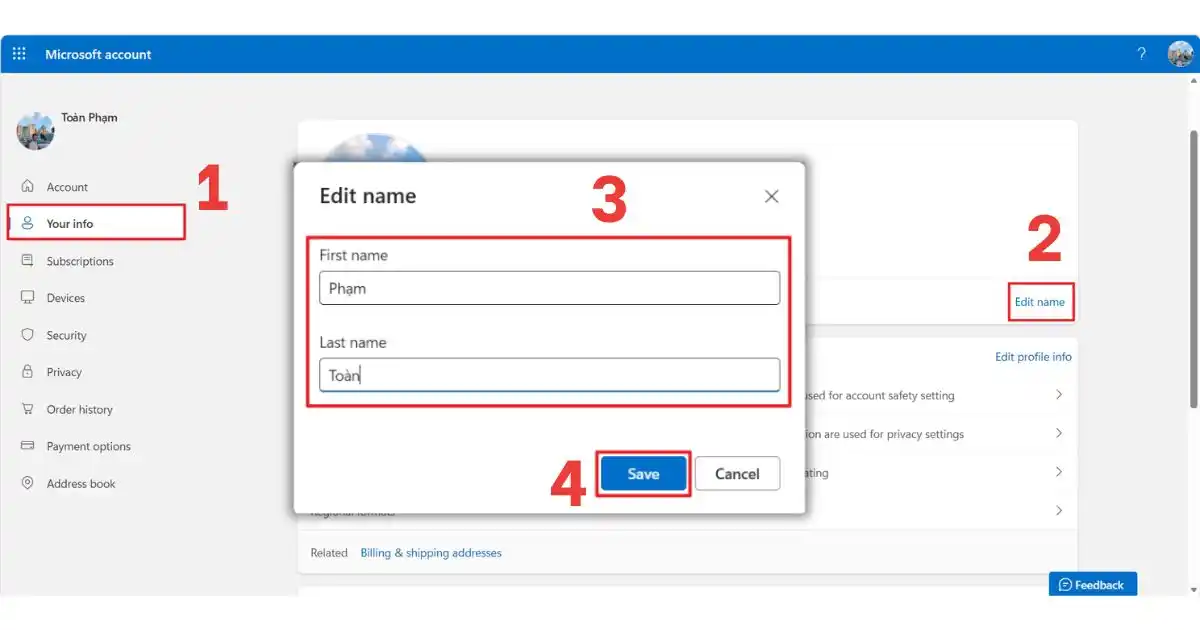Open Address book menu item
This screenshot has height=630, width=1200.
coord(81,483)
